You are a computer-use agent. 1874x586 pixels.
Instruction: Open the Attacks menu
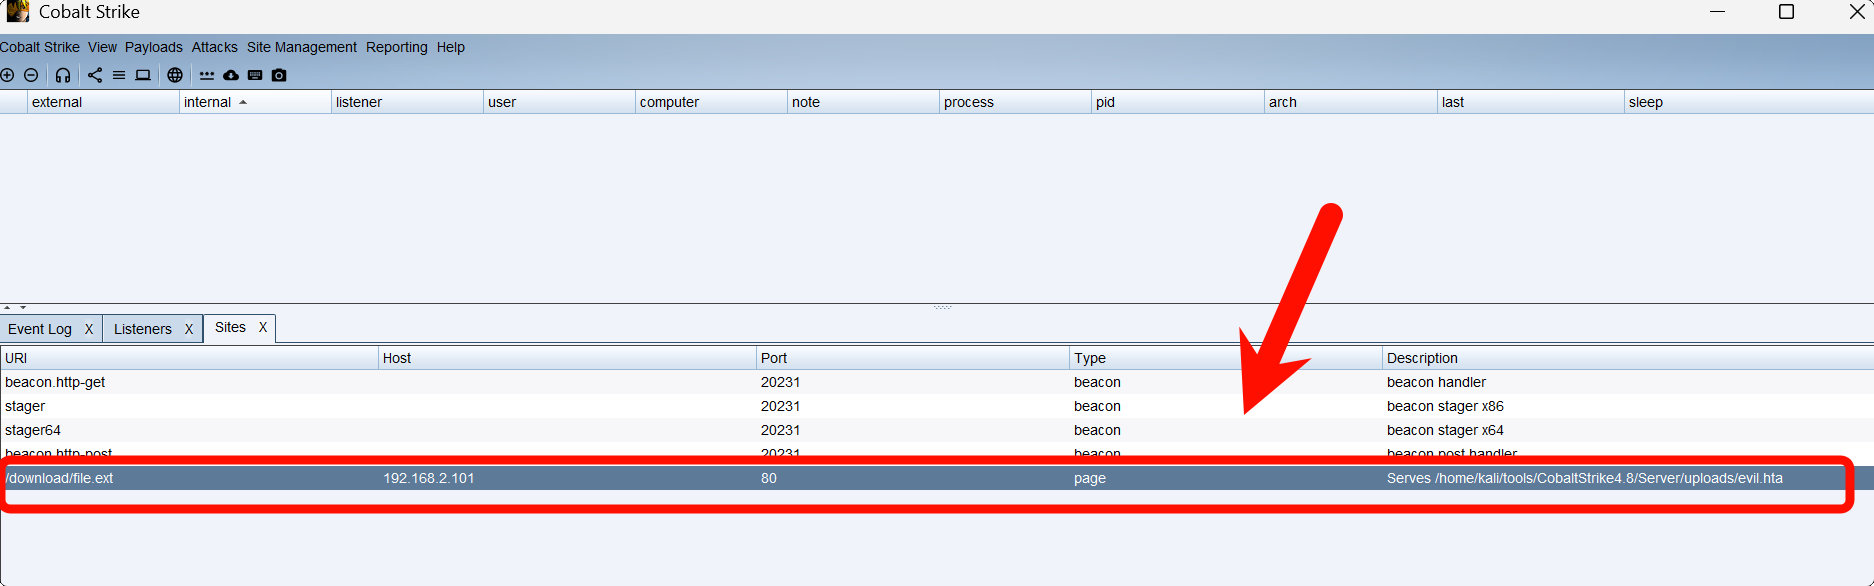[214, 47]
